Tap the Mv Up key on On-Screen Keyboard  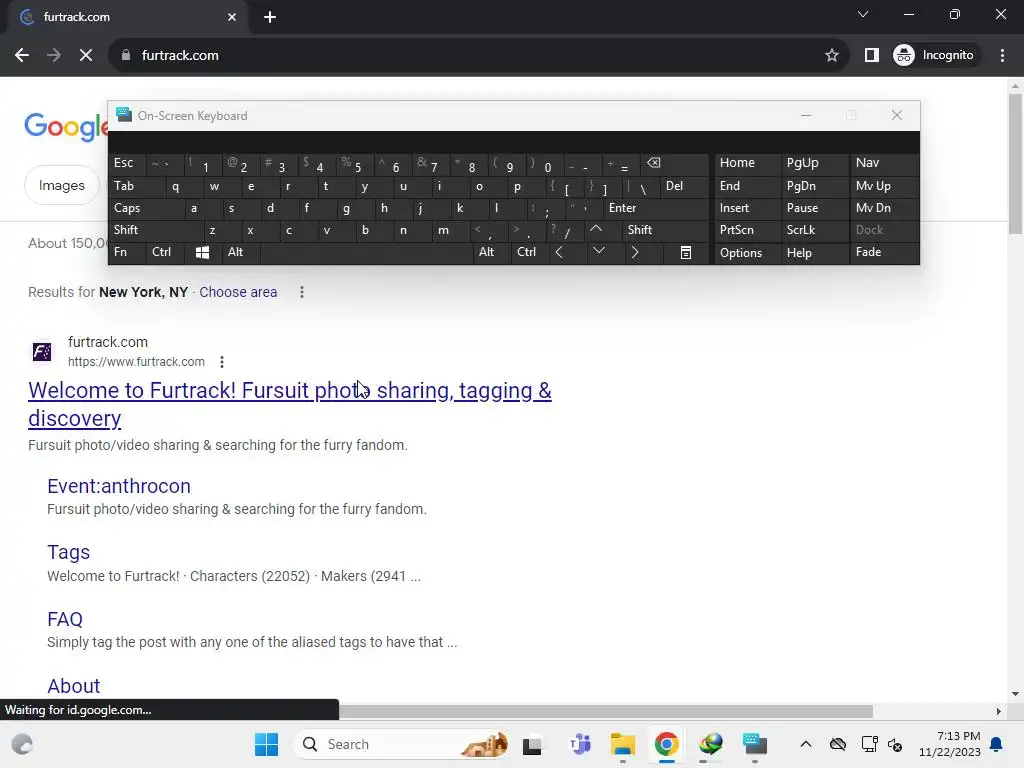(x=884, y=186)
